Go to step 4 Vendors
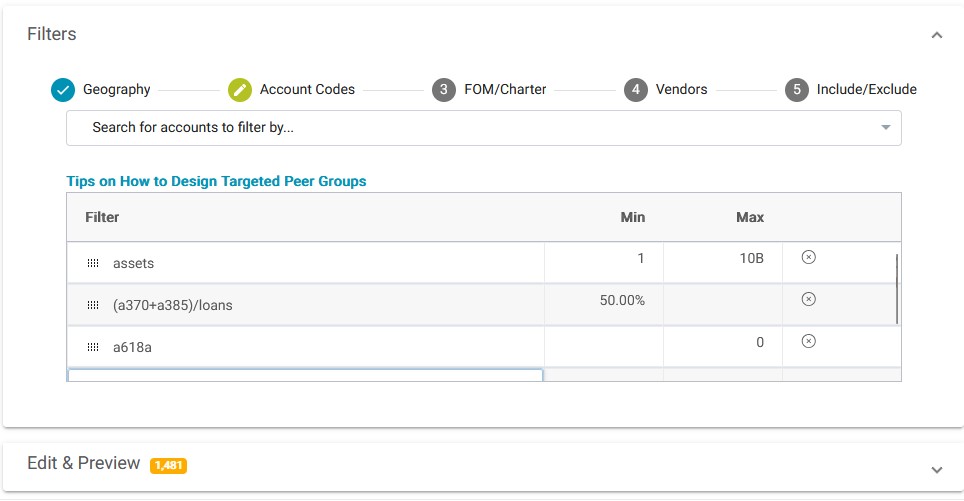This screenshot has width=964, height=501. click(635, 90)
